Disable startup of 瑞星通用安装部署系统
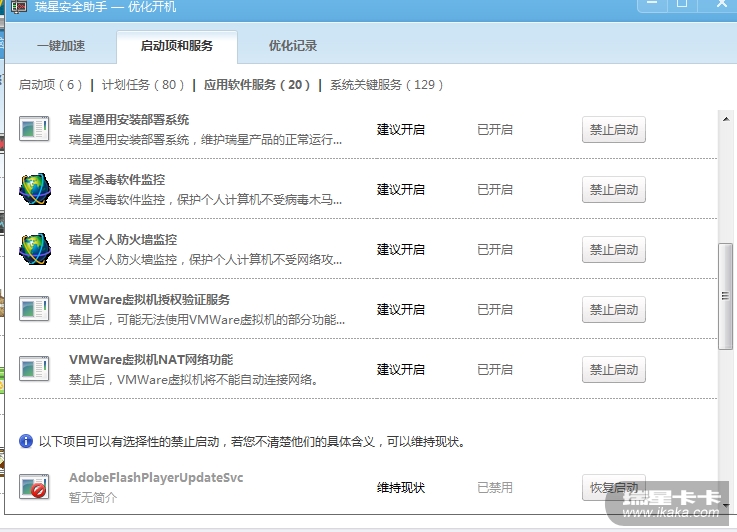Image resolution: width=737 pixels, height=532 pixels. [x=614, y=130]
